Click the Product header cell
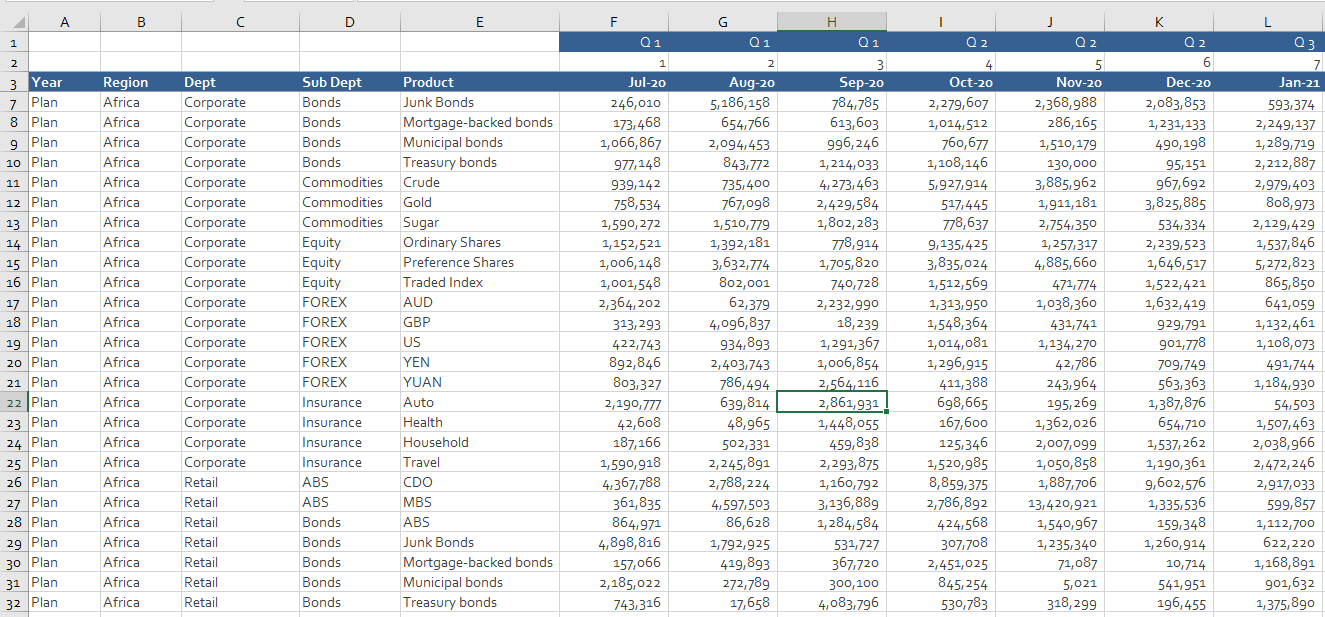1325x617 pixels. pos(479,82)
